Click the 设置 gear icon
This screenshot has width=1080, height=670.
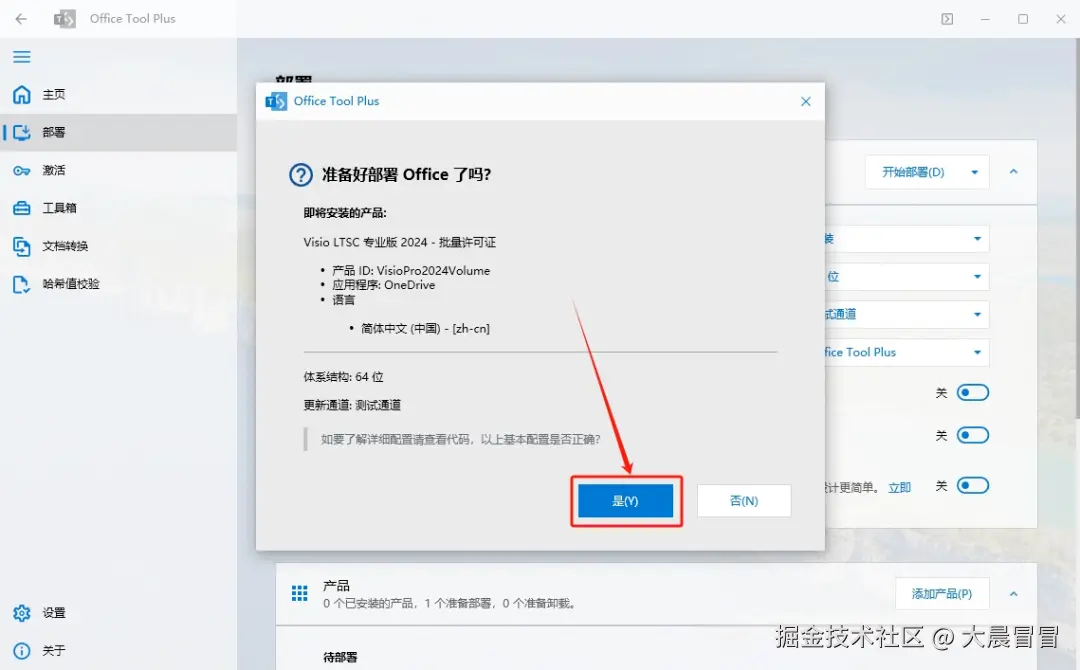22,613
